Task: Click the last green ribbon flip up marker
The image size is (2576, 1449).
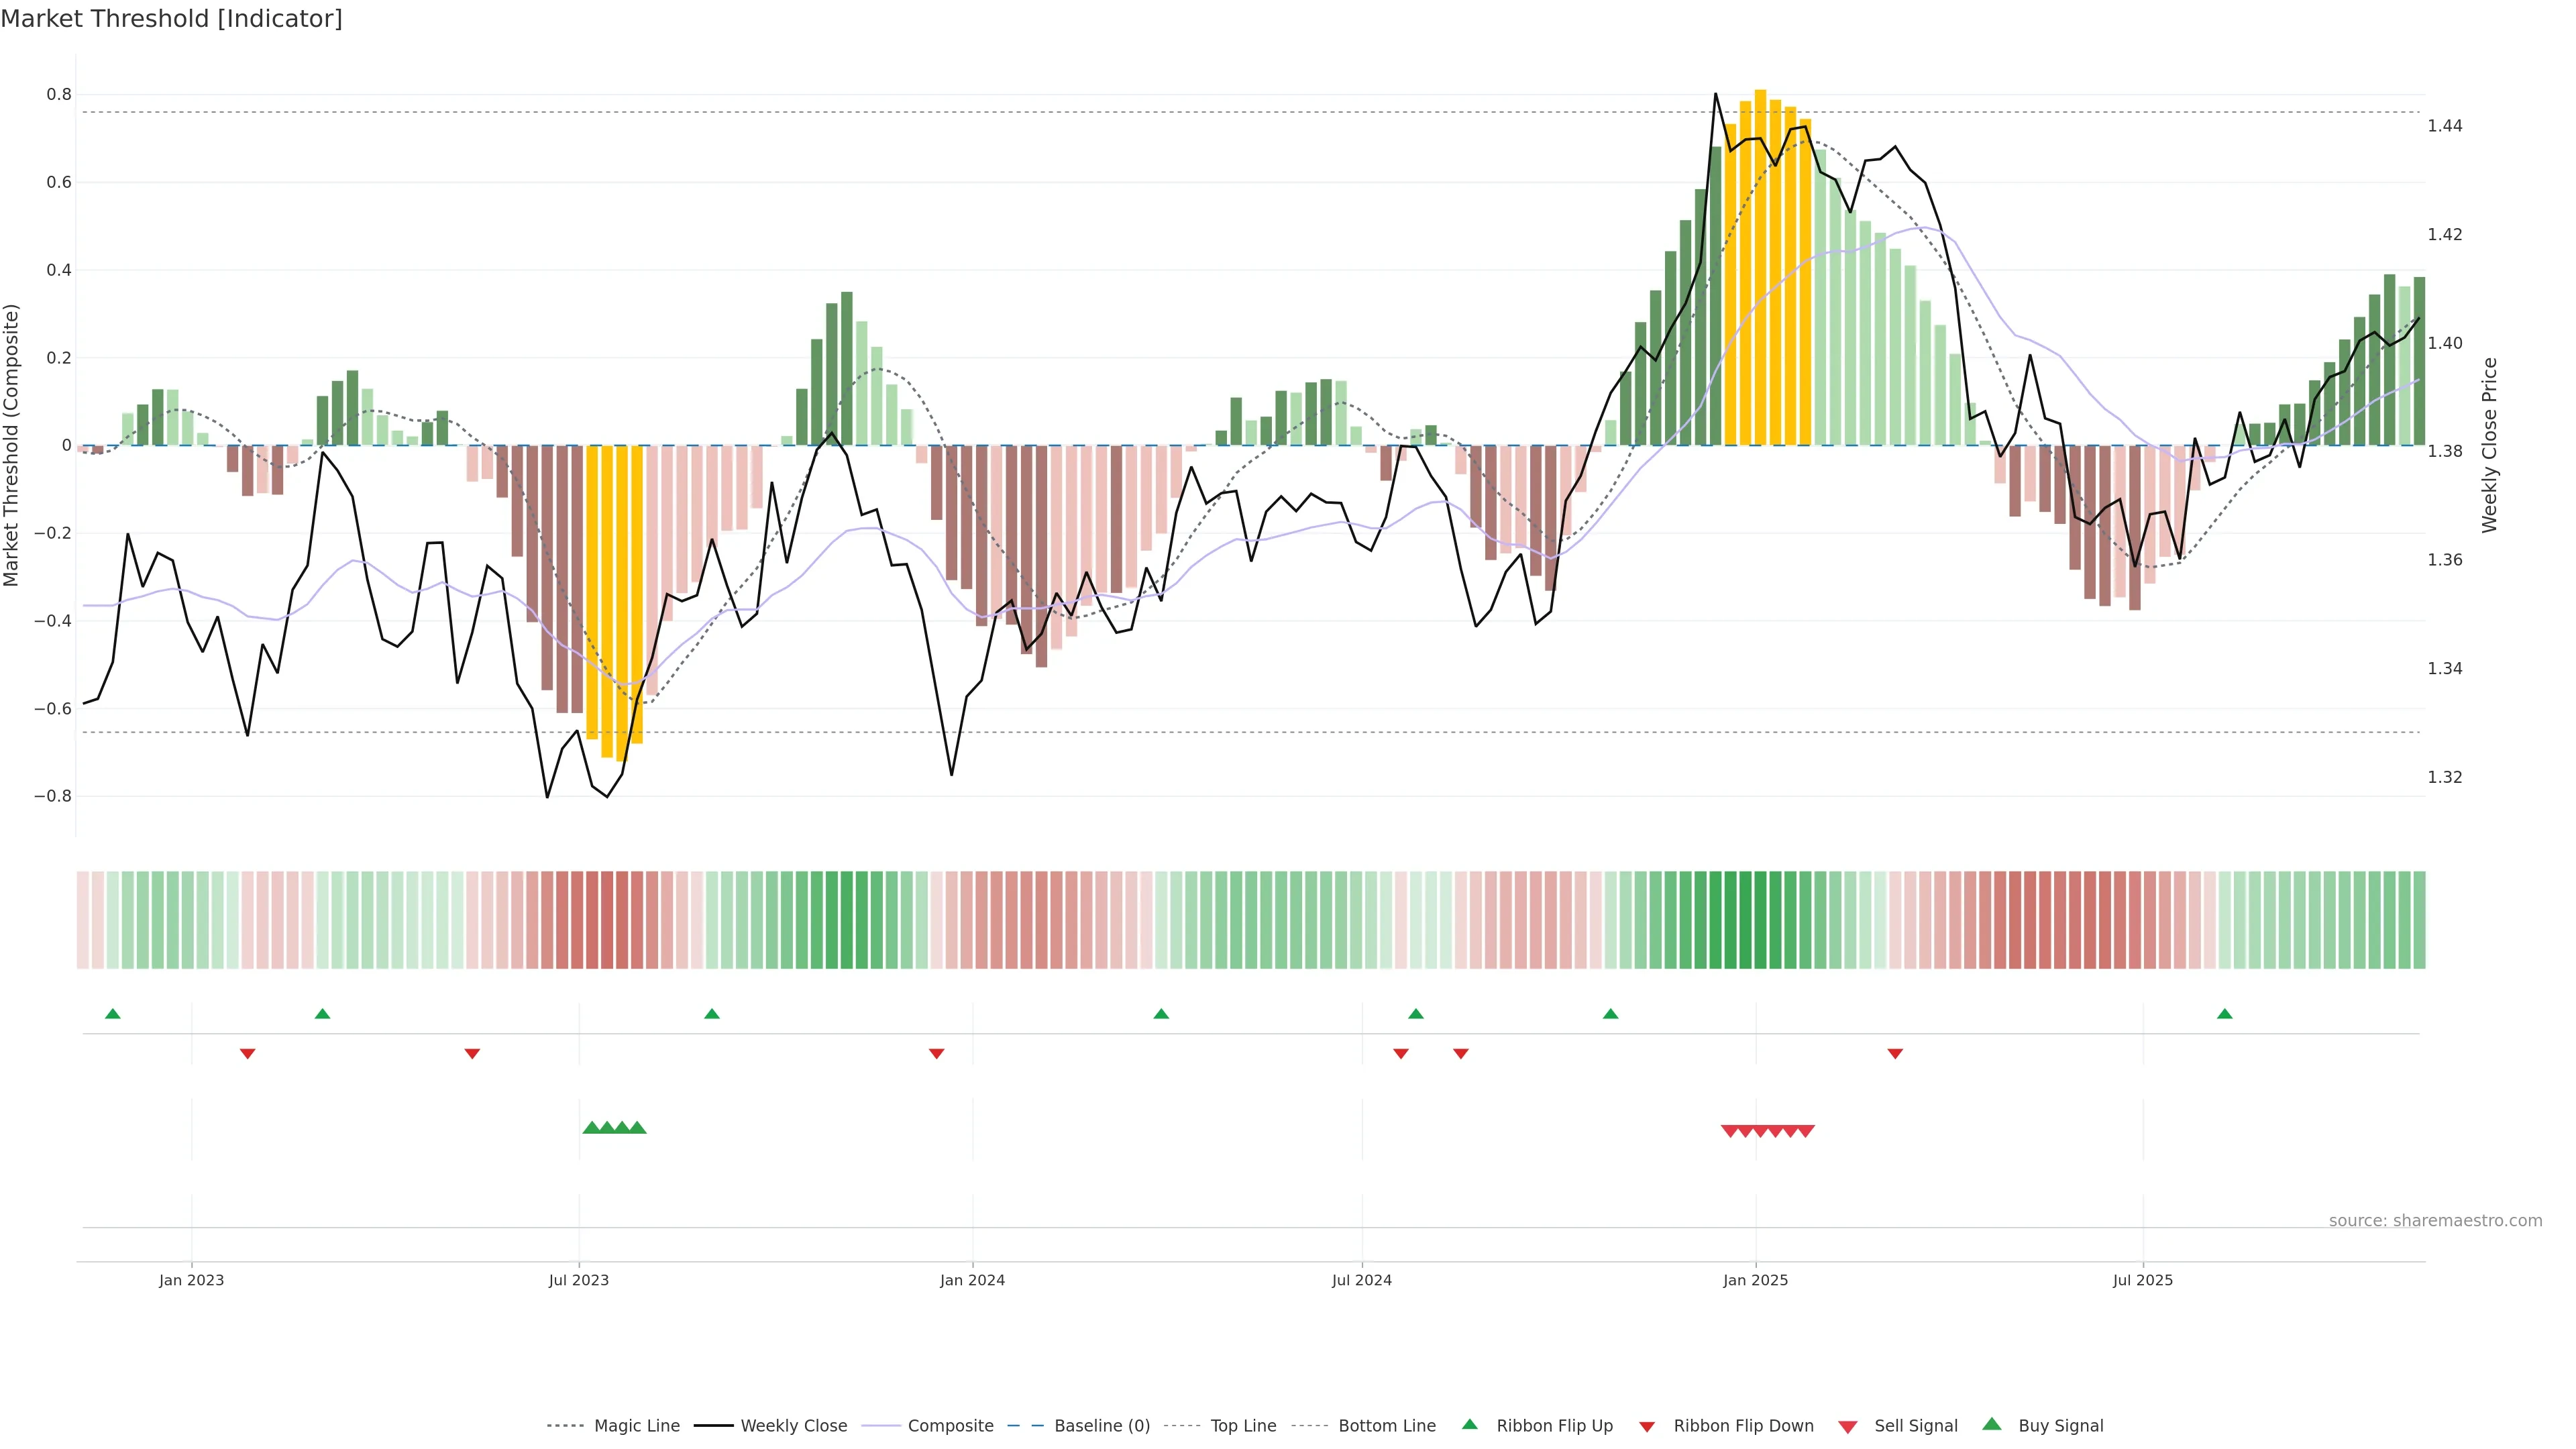Action: tap(2225, 1014)
